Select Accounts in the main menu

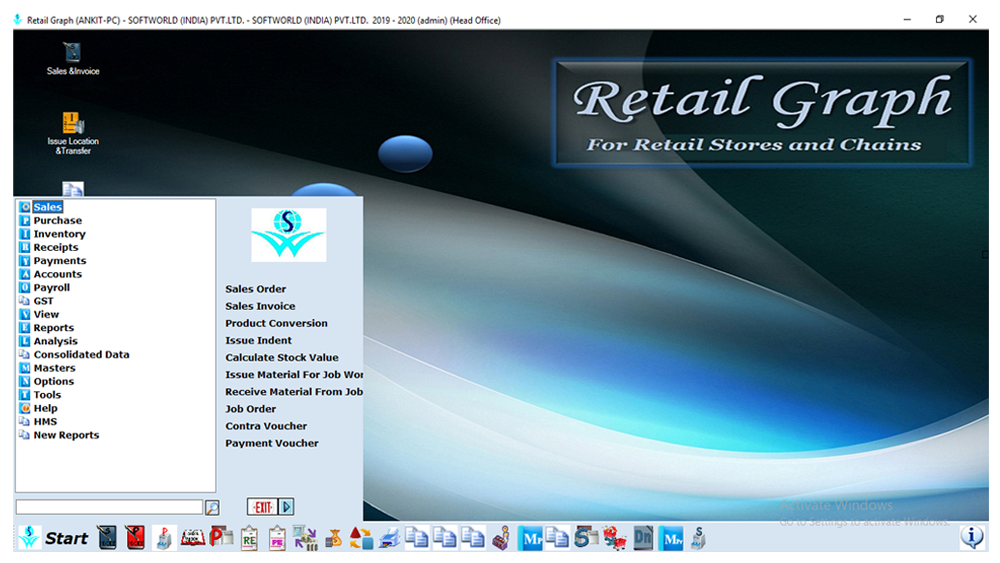57,274
